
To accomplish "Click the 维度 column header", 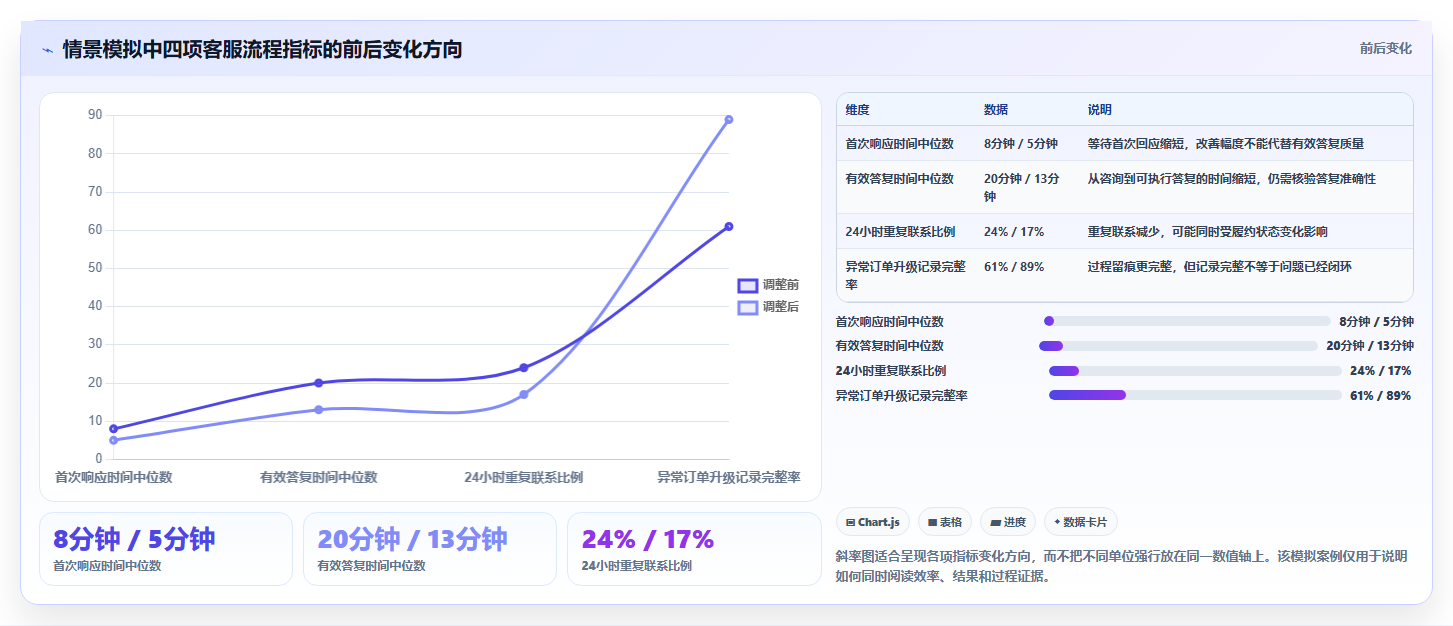I will (x=857, y=110).
